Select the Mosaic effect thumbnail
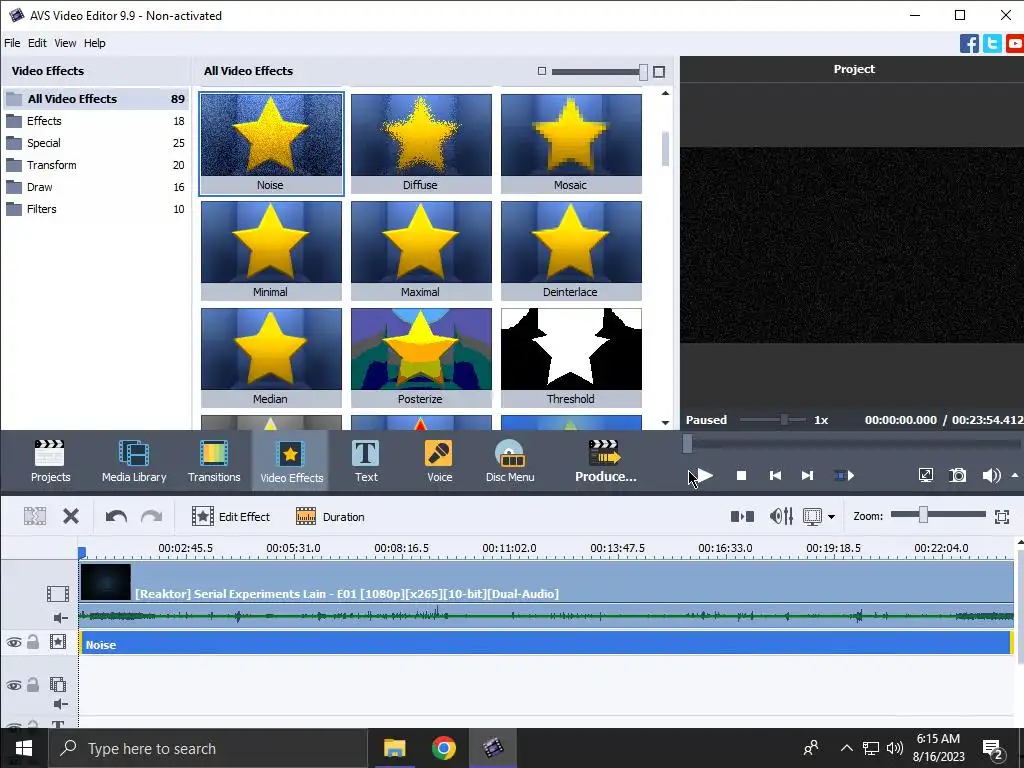 coord(571,143)
